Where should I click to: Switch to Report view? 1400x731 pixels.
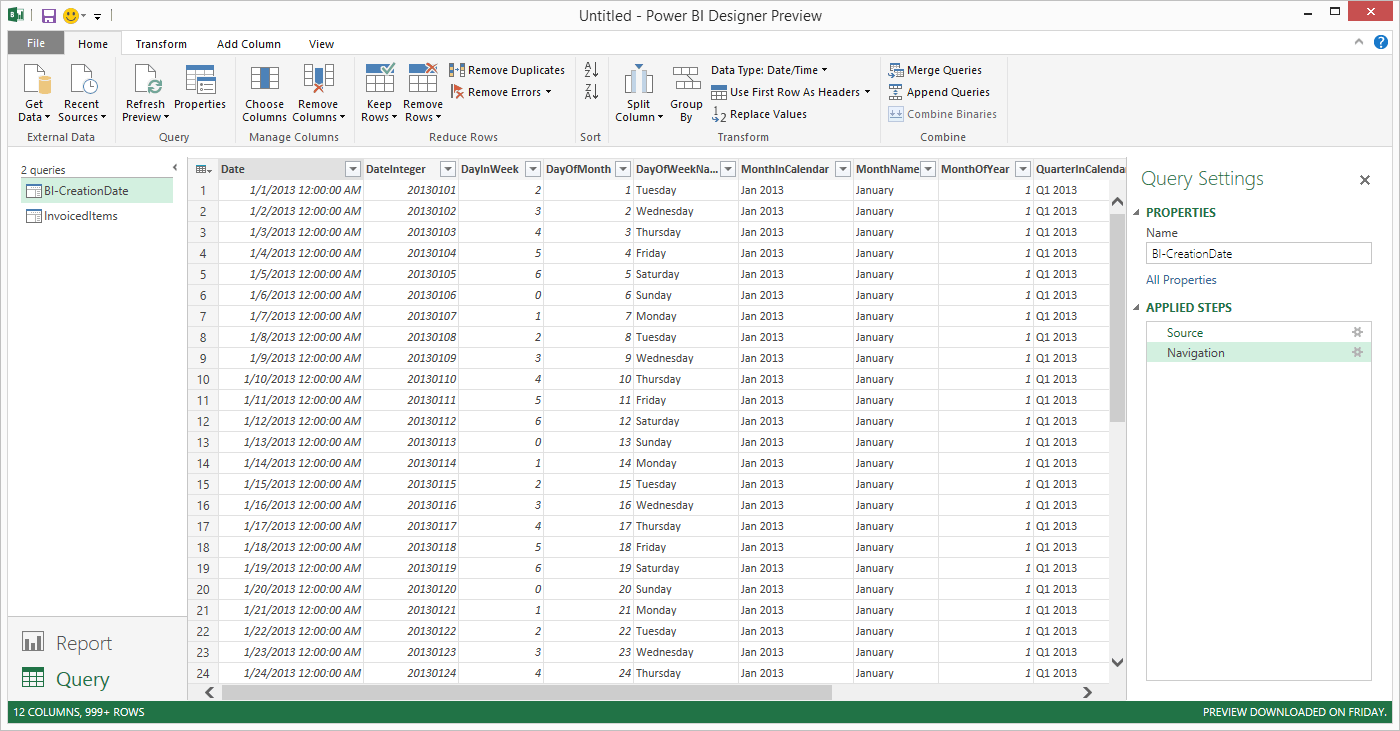tap(67, 643)
